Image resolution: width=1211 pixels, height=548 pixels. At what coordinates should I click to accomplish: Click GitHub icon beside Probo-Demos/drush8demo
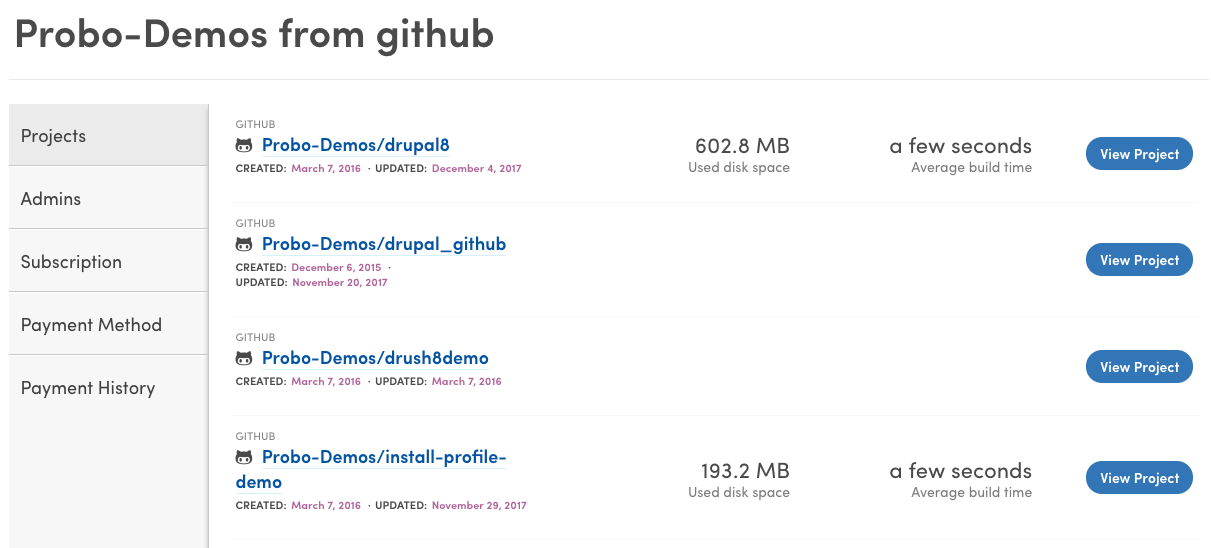tap(243, 359)
